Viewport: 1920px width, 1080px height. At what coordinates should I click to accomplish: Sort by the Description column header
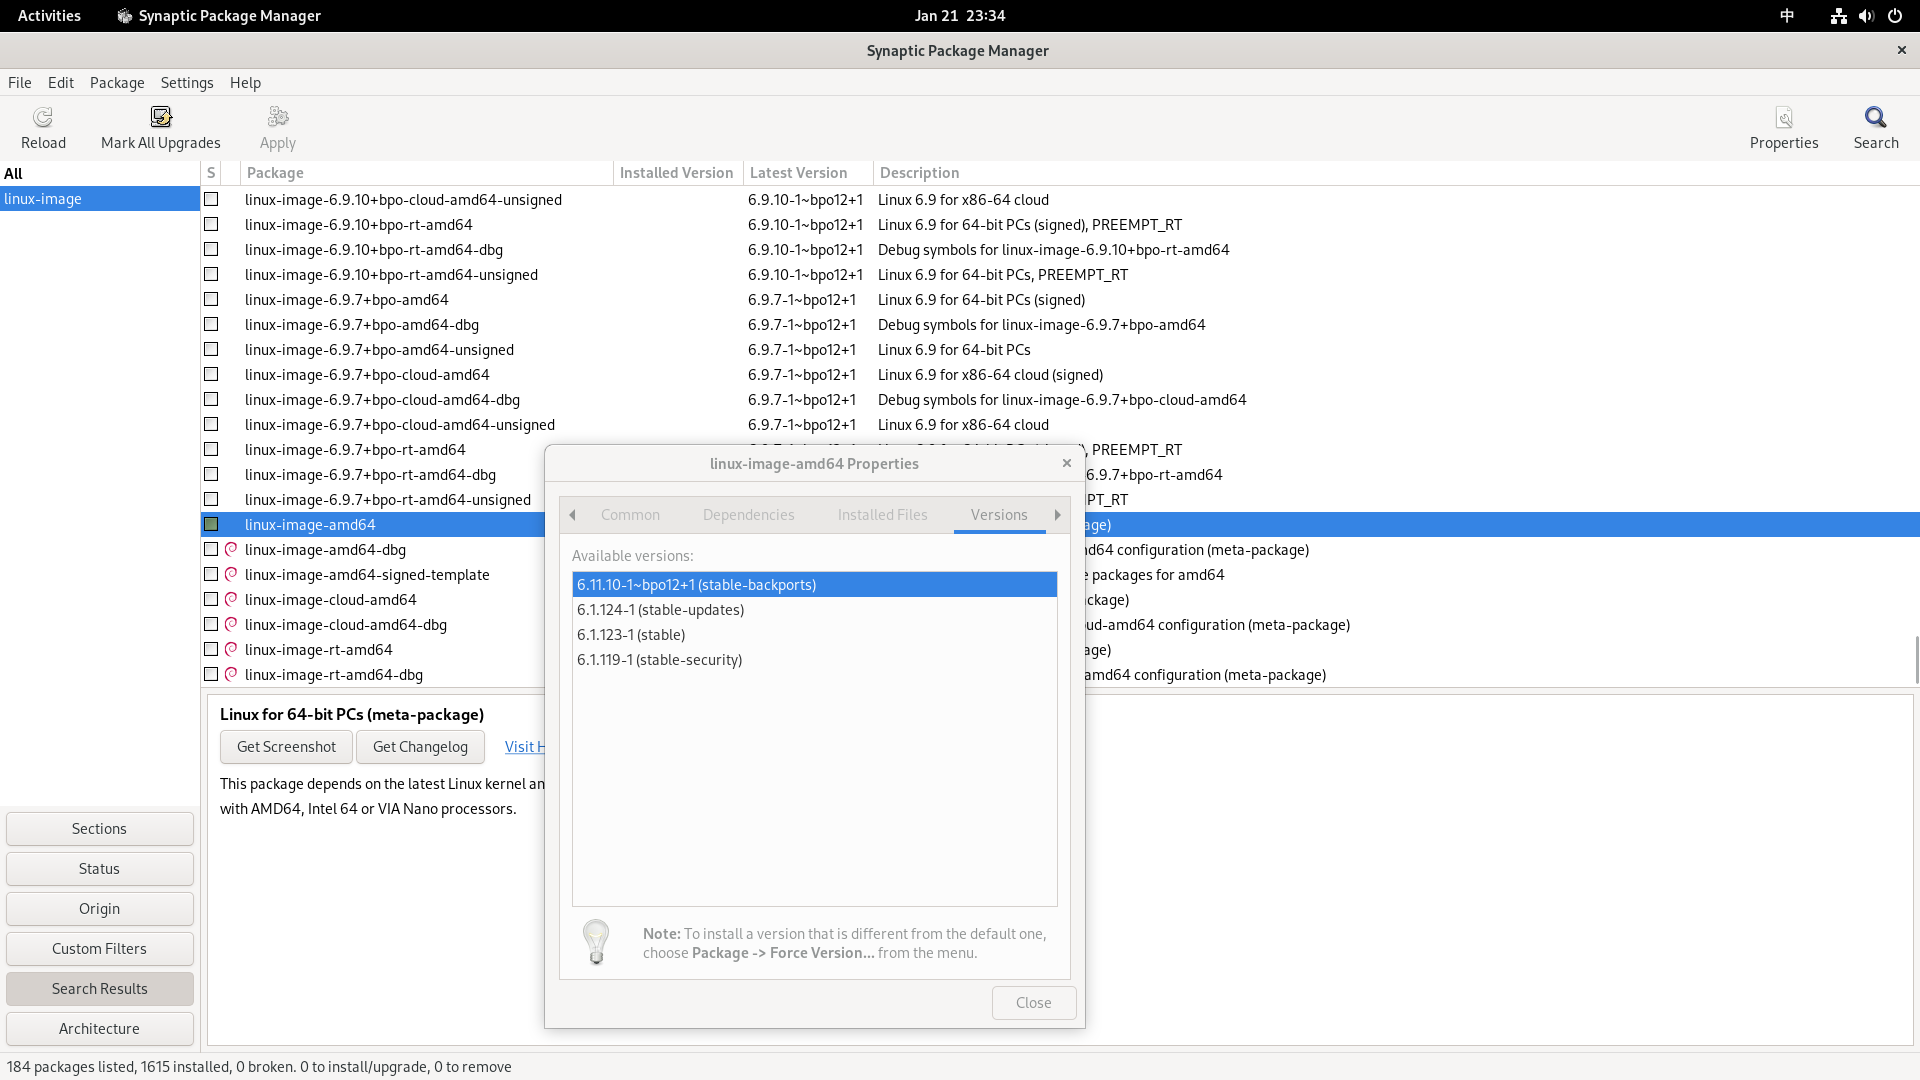click(x=1396, y=173)
